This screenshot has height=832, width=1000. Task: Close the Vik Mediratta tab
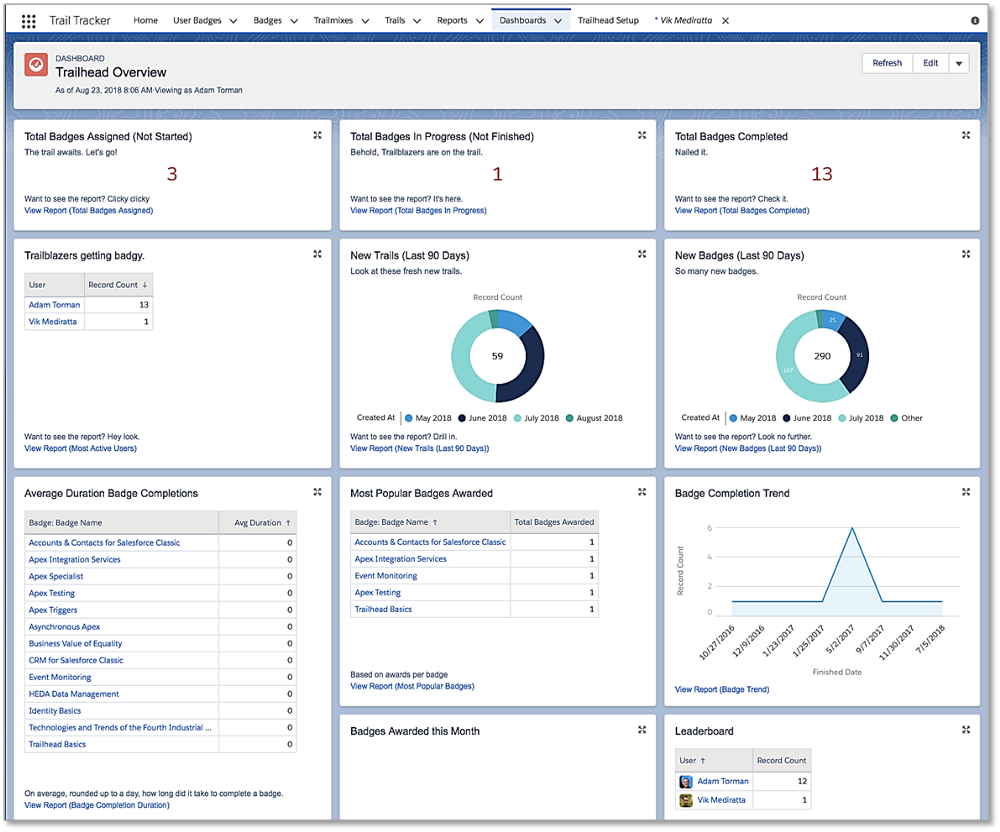[x=725, y=20]
